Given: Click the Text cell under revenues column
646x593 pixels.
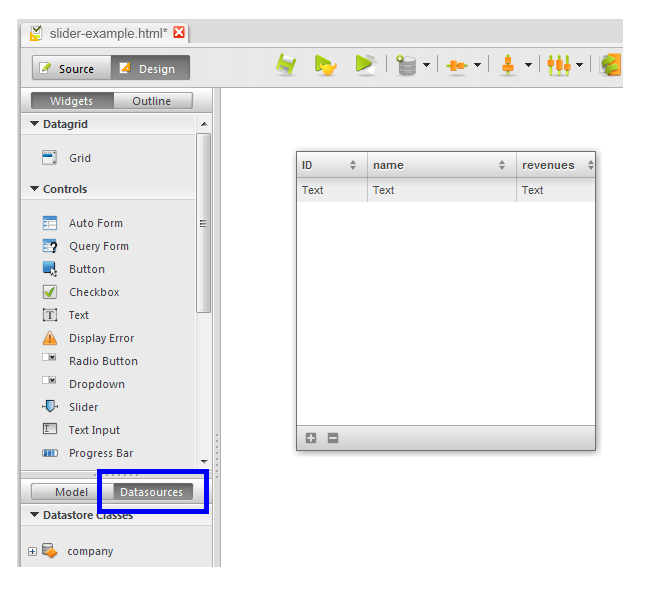Looking at the screenshot, I should pyautogui.click(x=556, y=190).
